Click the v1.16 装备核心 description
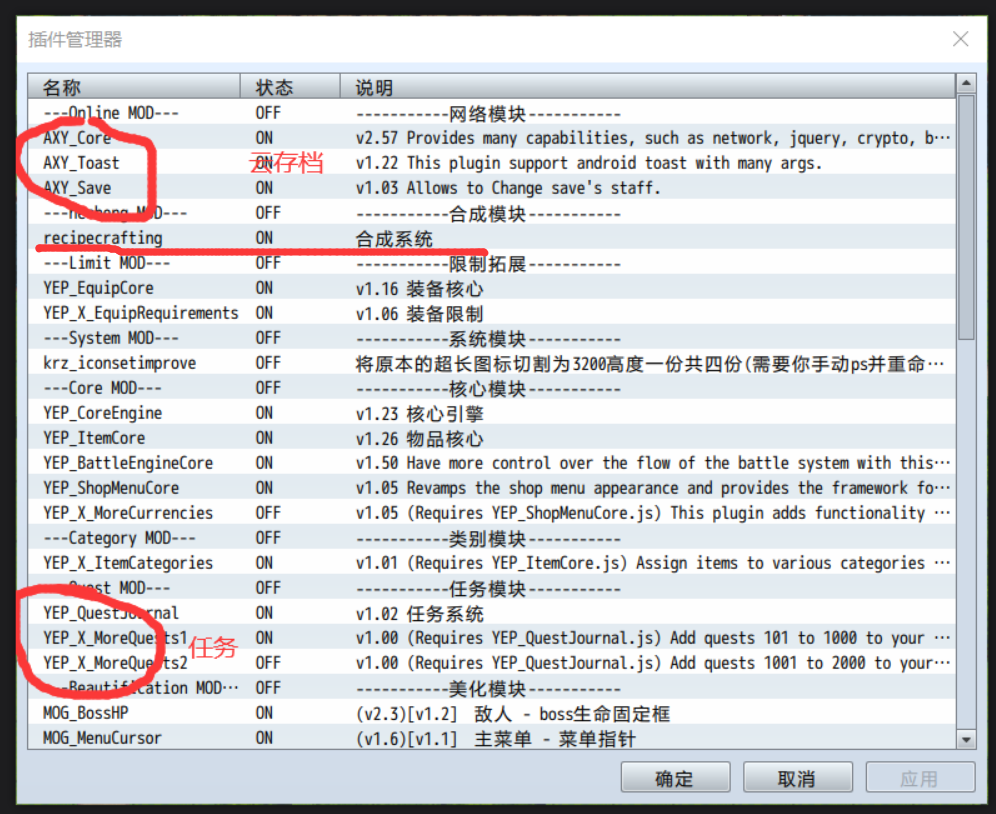 [419, 289]
